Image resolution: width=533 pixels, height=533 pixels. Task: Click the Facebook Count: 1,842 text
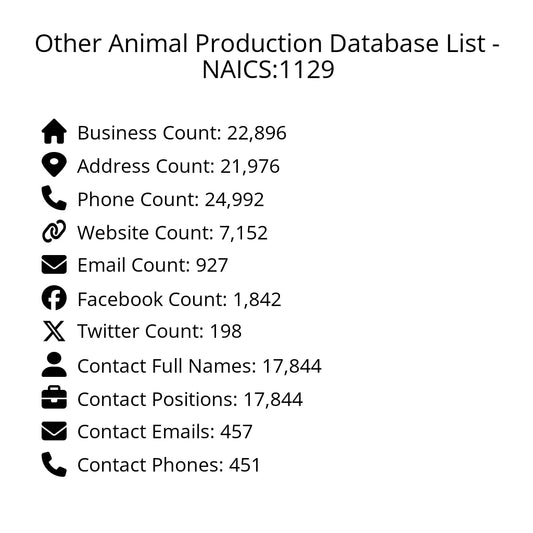(179, 299)
